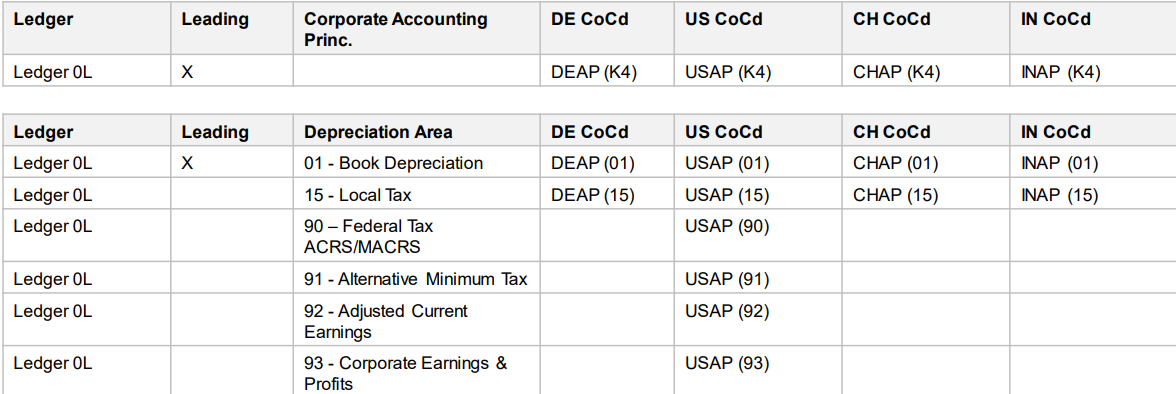
Task: Click 92 - Adjusted Current Earnings cell
Action: (x=416, y=321)
